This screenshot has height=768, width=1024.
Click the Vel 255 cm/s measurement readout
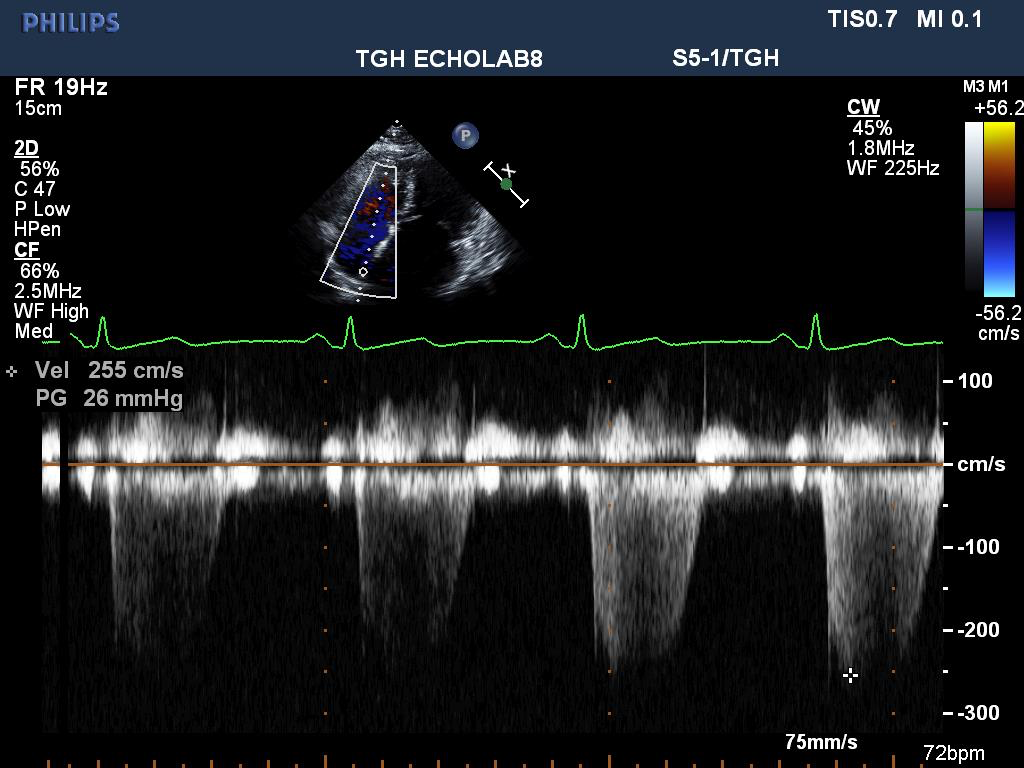(x=110, y=370)
